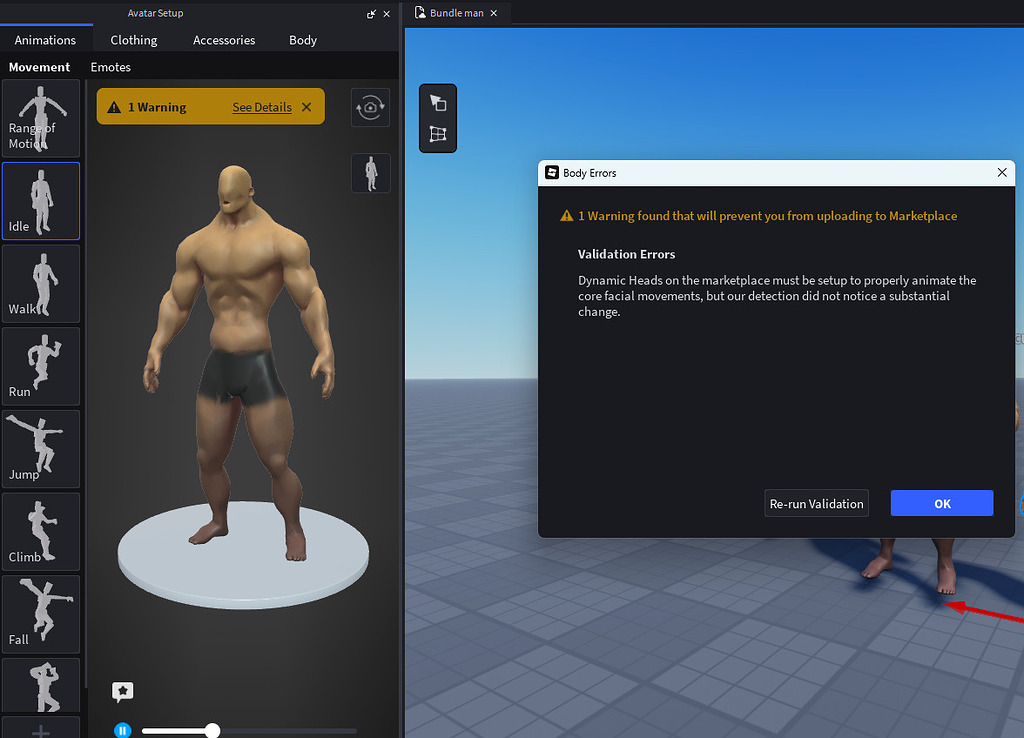The image size is (1024, 738).
Task: Preview the Fall animation
Action: pyautogui.click(x=41, y=614)
